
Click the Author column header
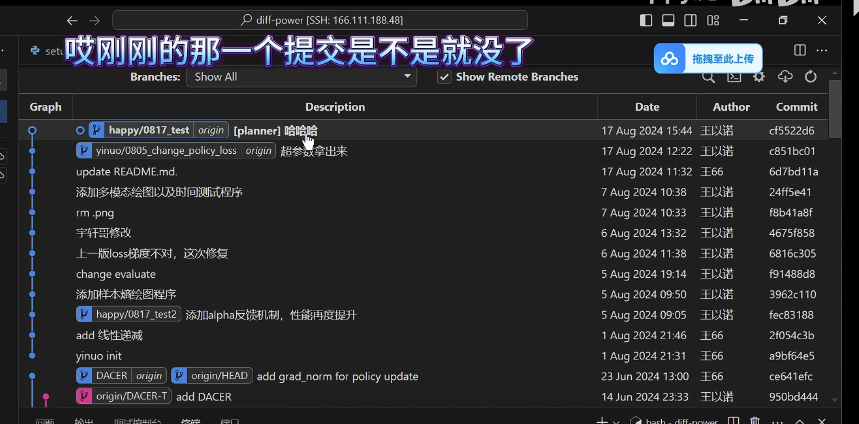(x=731, y=107)
